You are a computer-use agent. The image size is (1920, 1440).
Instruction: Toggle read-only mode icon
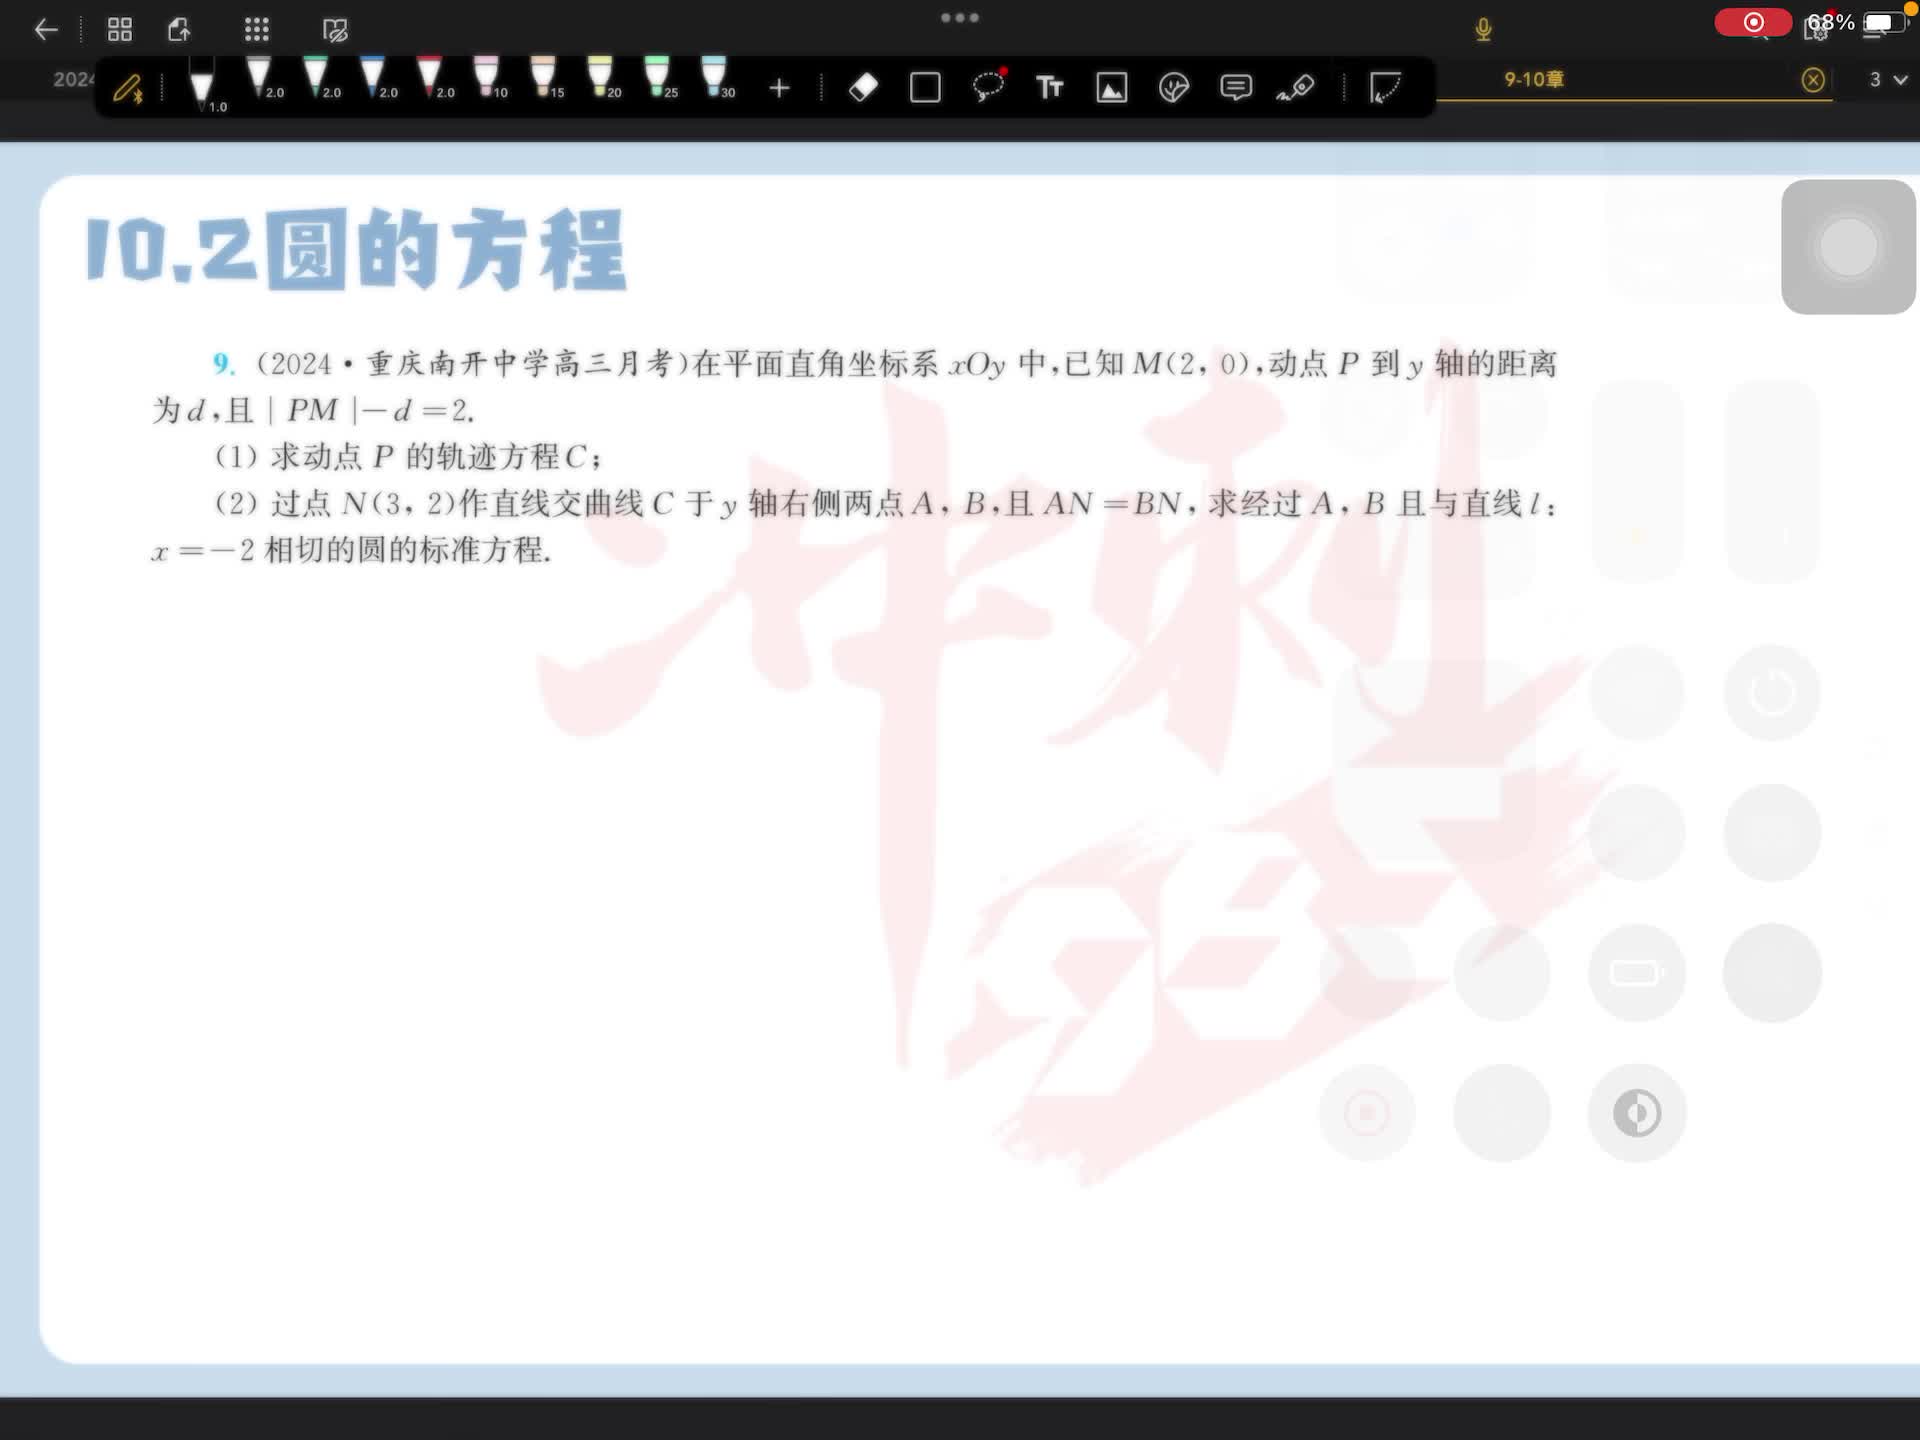(335, 30)
